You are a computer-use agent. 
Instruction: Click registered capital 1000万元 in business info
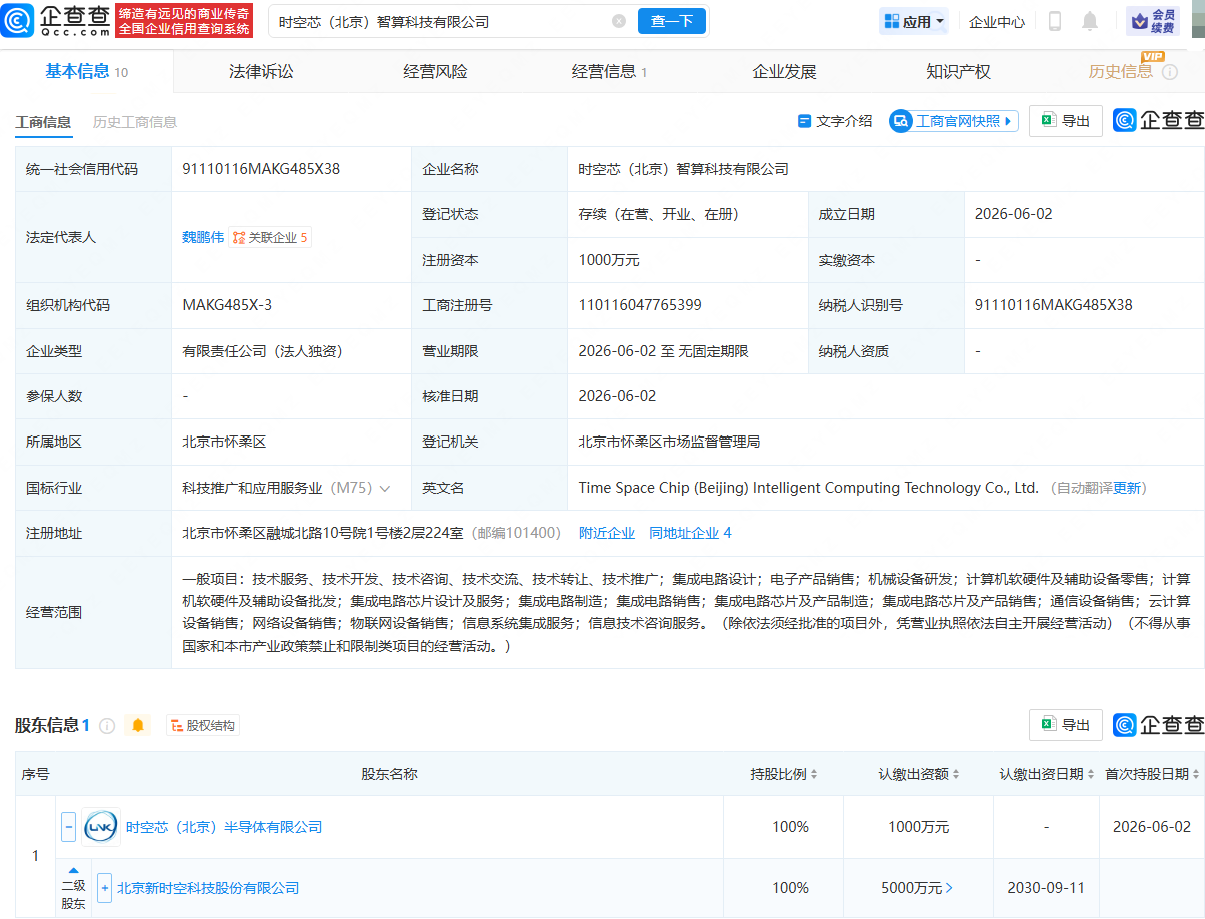[x=609, y=260]
